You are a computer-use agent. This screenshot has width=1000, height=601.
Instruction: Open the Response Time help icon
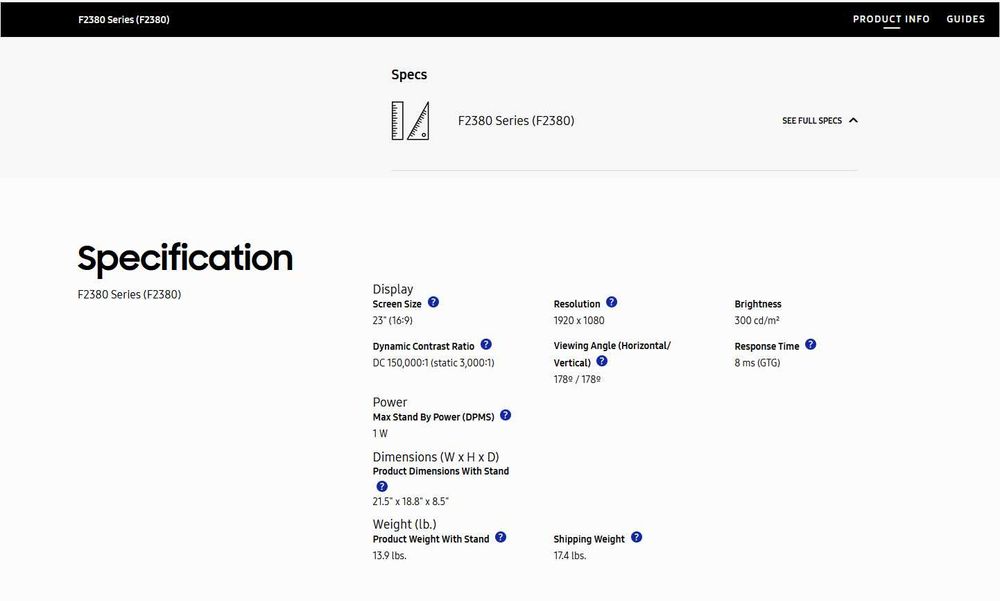(x=811, y=345)
